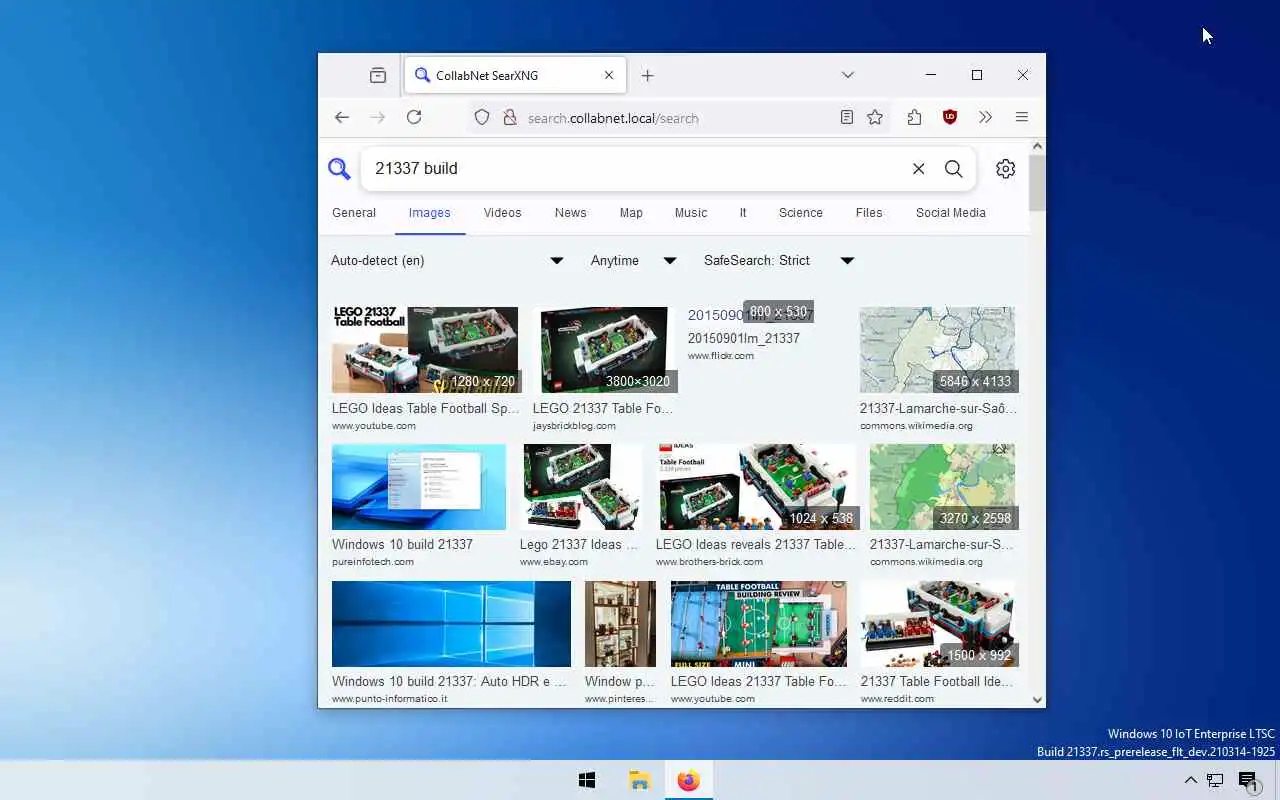
Task: Click '21337 Table Football Ide...' reddit title
Action: point(937,682)
